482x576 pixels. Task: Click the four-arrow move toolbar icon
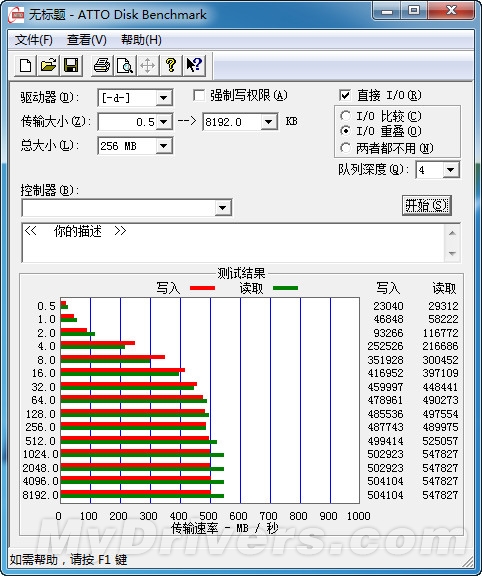coord(148,66)
